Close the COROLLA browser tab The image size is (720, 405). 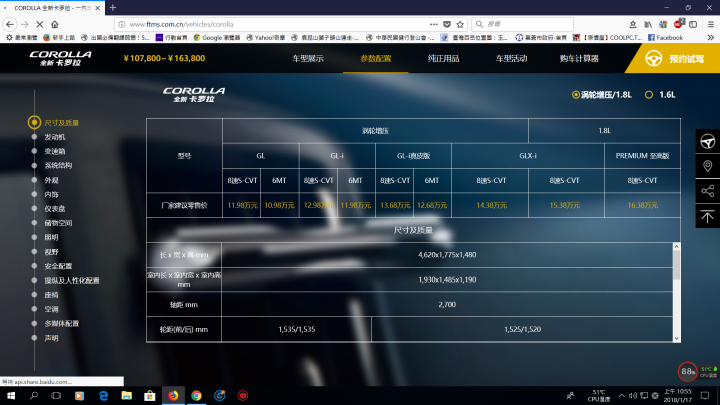click(97, 8)
